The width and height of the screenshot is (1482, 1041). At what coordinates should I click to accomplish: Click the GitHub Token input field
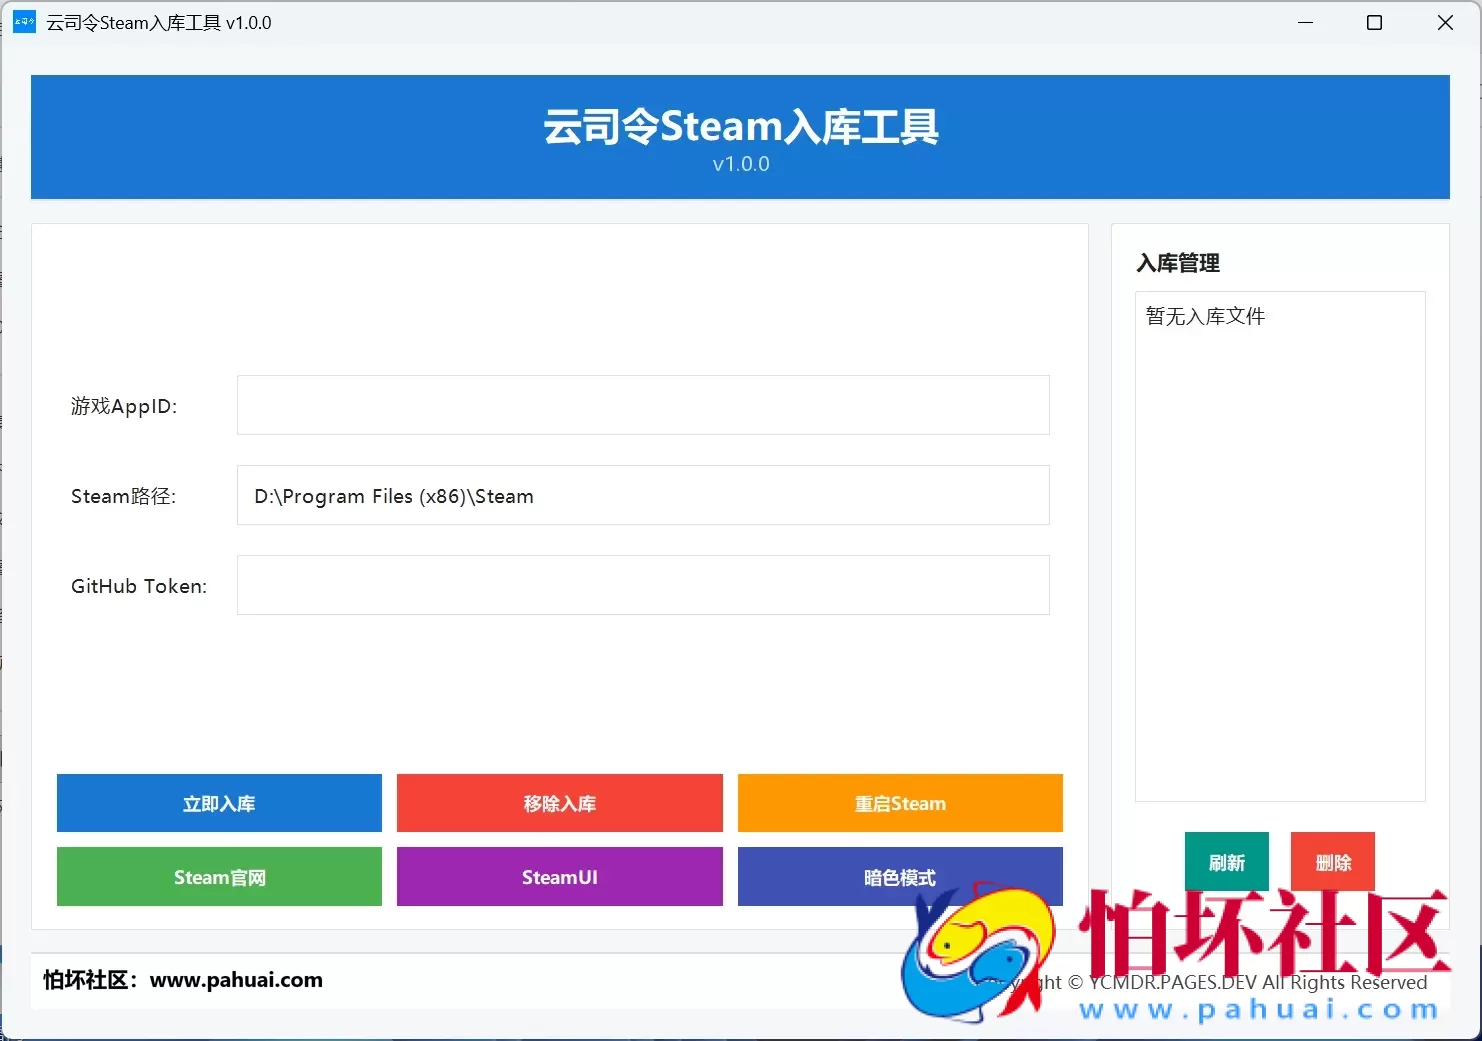(643, 585)
